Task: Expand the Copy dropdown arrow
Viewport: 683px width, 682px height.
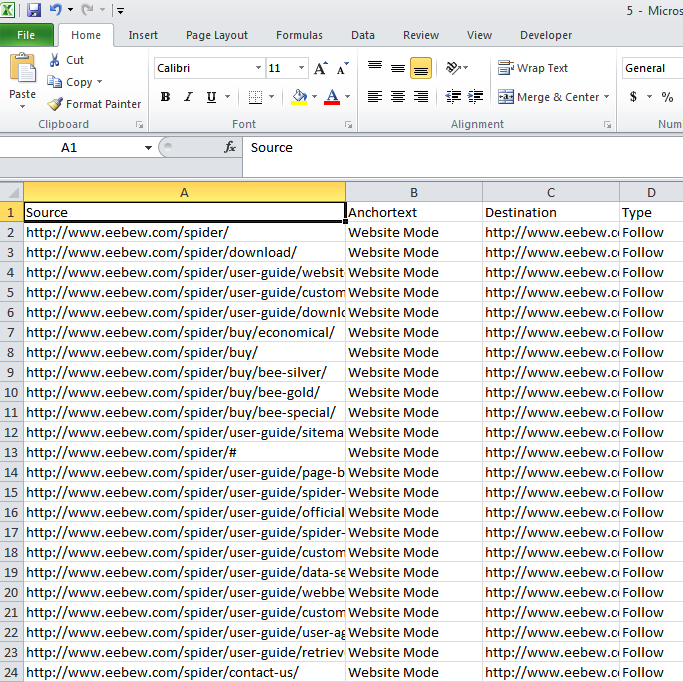Action: click(99, 82)
